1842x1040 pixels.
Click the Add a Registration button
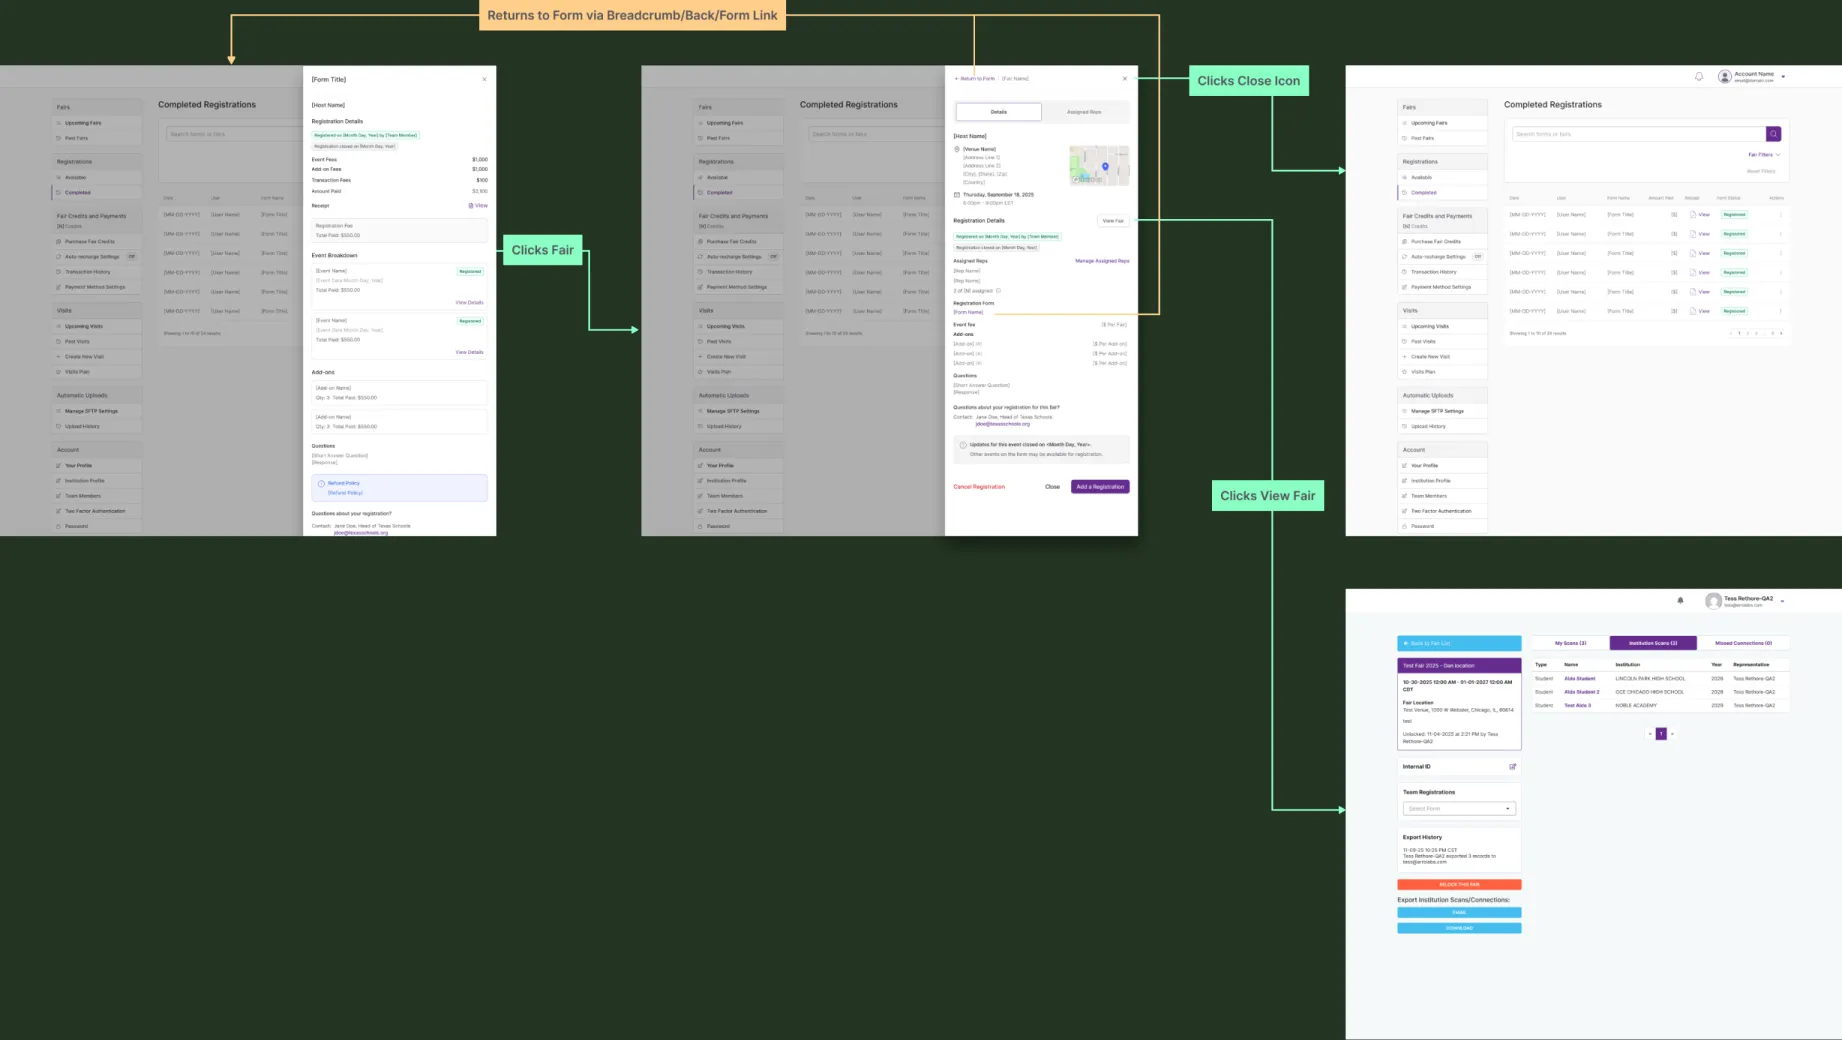coord(1100,487)
